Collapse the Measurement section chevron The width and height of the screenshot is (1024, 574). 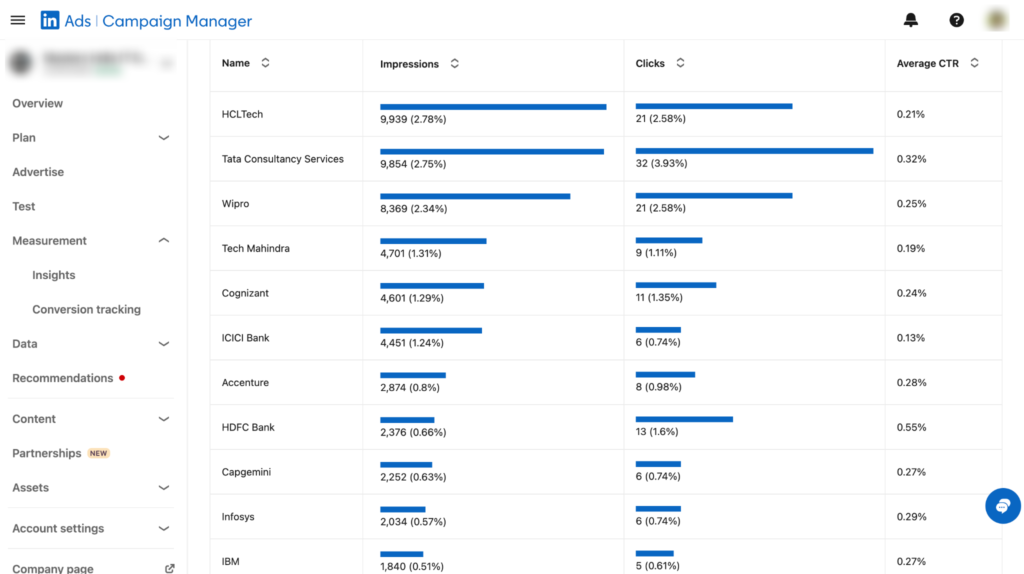(164, 240)
